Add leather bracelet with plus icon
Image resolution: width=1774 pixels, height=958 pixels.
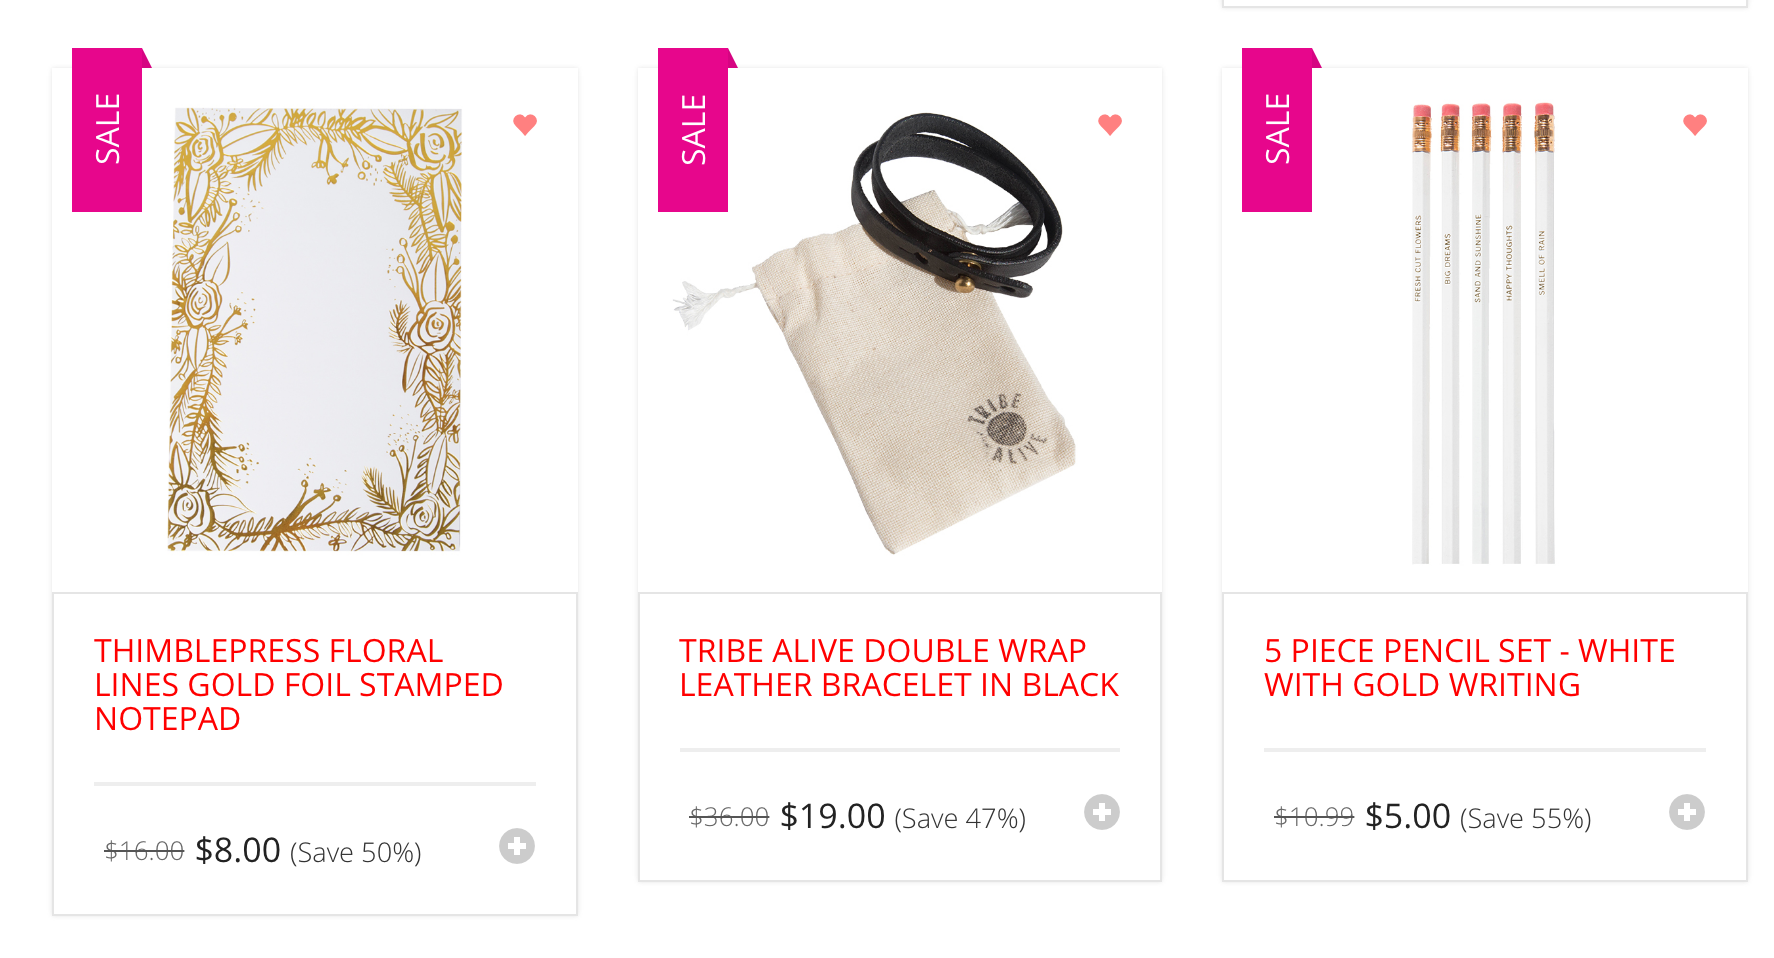point(1102,812)
